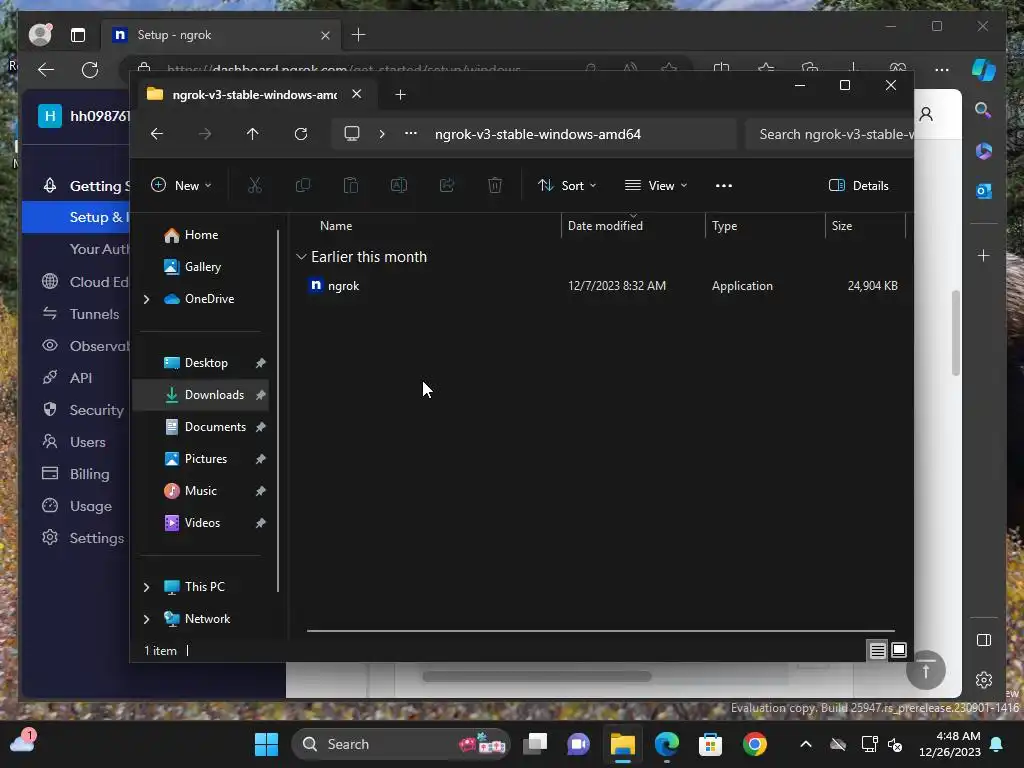Image resolution: width=1024 pixels, height=768 pixels.
Task: Go back in Edge browser
Action: [x=46, y=70]
